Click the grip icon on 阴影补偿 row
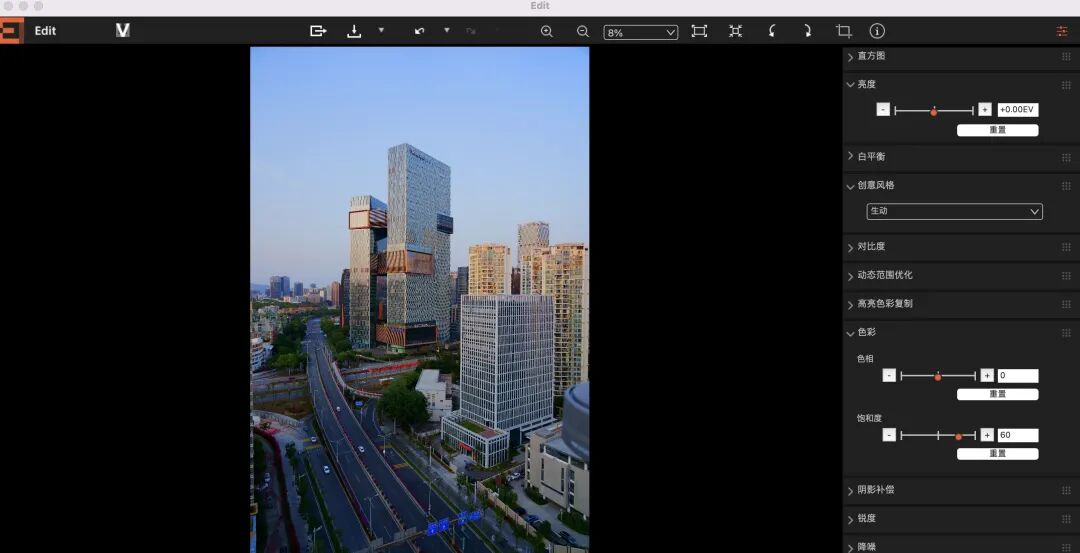1080x553 pixels. click(x=1066, y=490)
